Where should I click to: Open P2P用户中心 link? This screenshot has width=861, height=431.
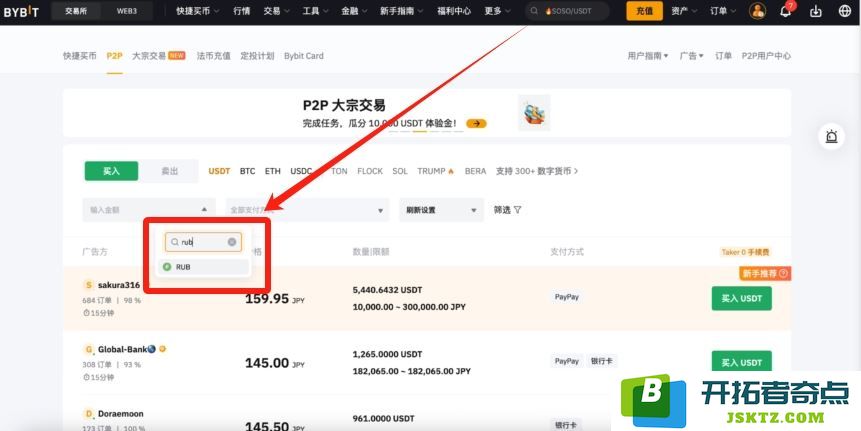tap(766, 55)
